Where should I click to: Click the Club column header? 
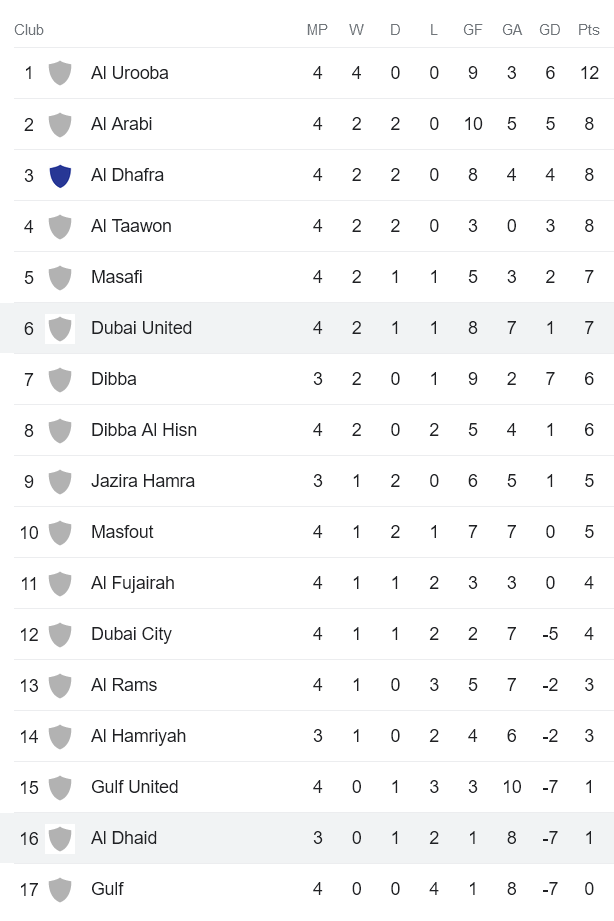(x=29, y=30)
